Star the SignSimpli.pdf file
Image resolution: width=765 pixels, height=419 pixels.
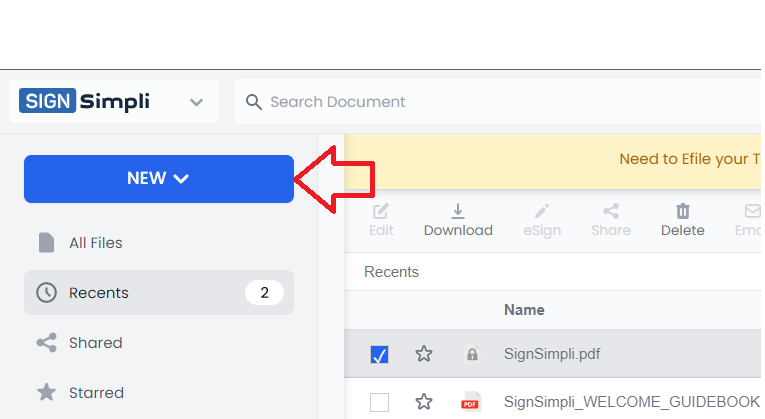point(424,354)
